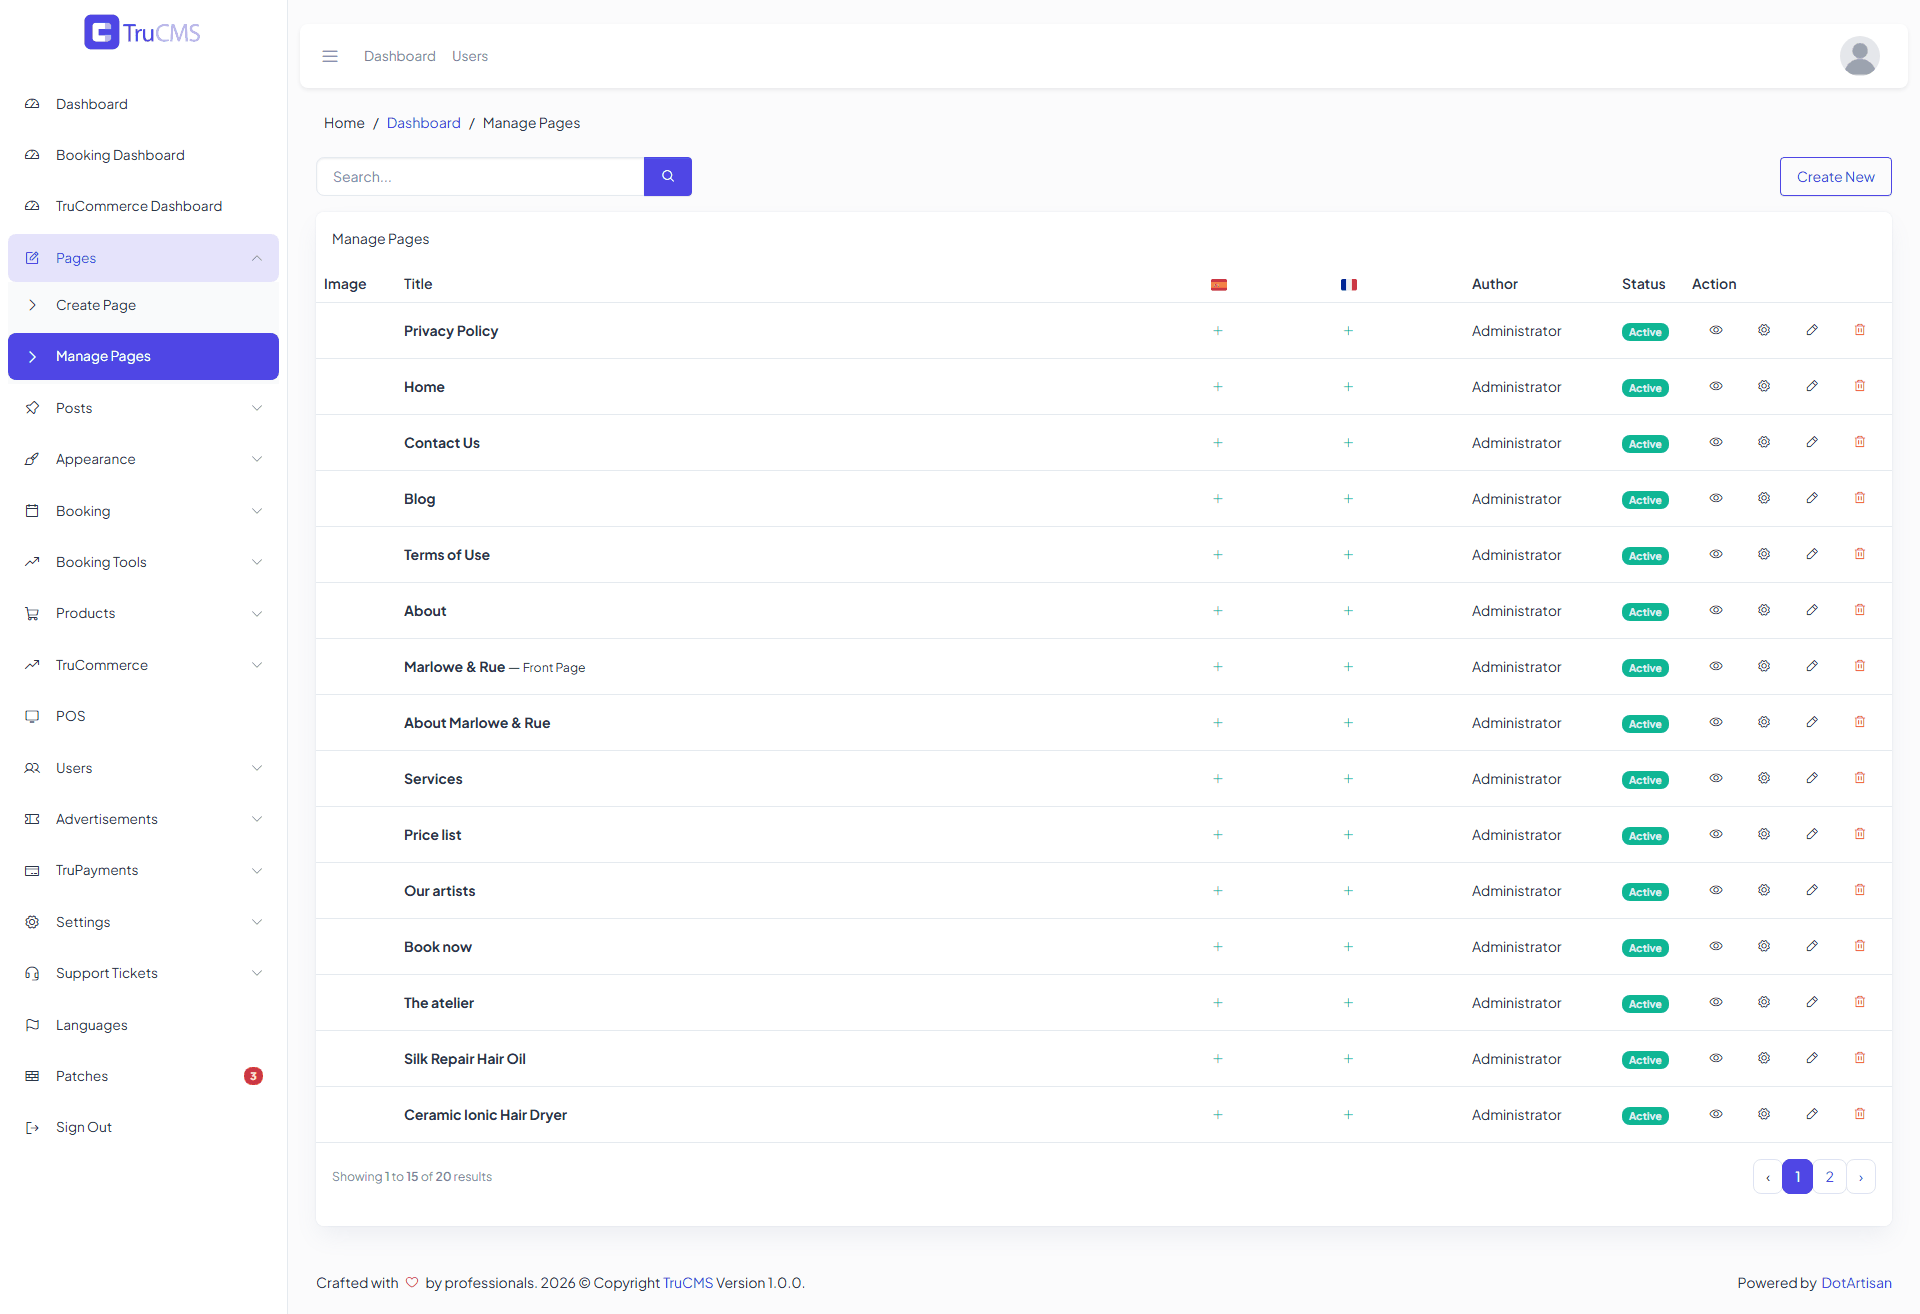The height and width of the screenshot is (1314, 1920).
Task: Click Dashboard breadcrumb link
Action: coord(424,123)
